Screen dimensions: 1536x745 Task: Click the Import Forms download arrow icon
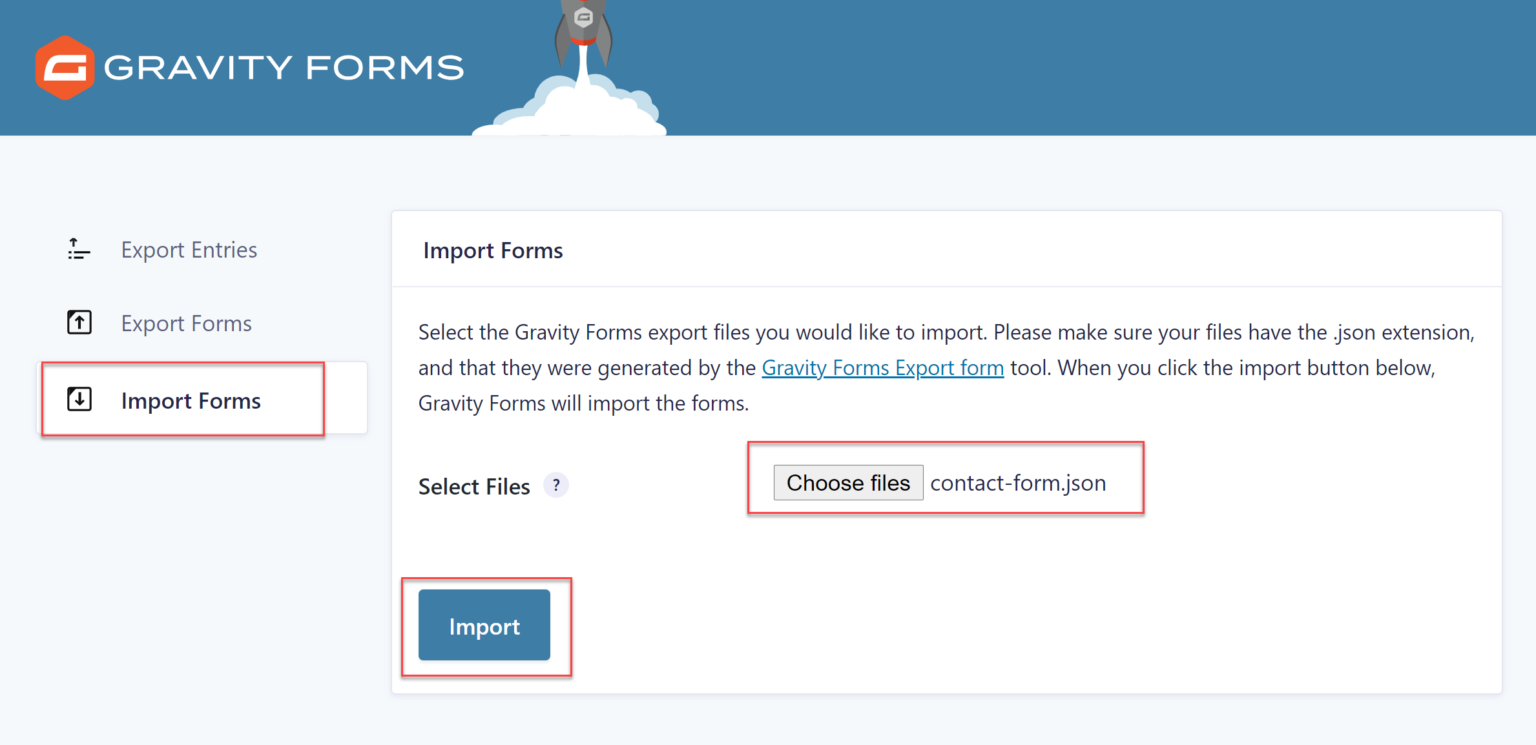click(78, 398)
